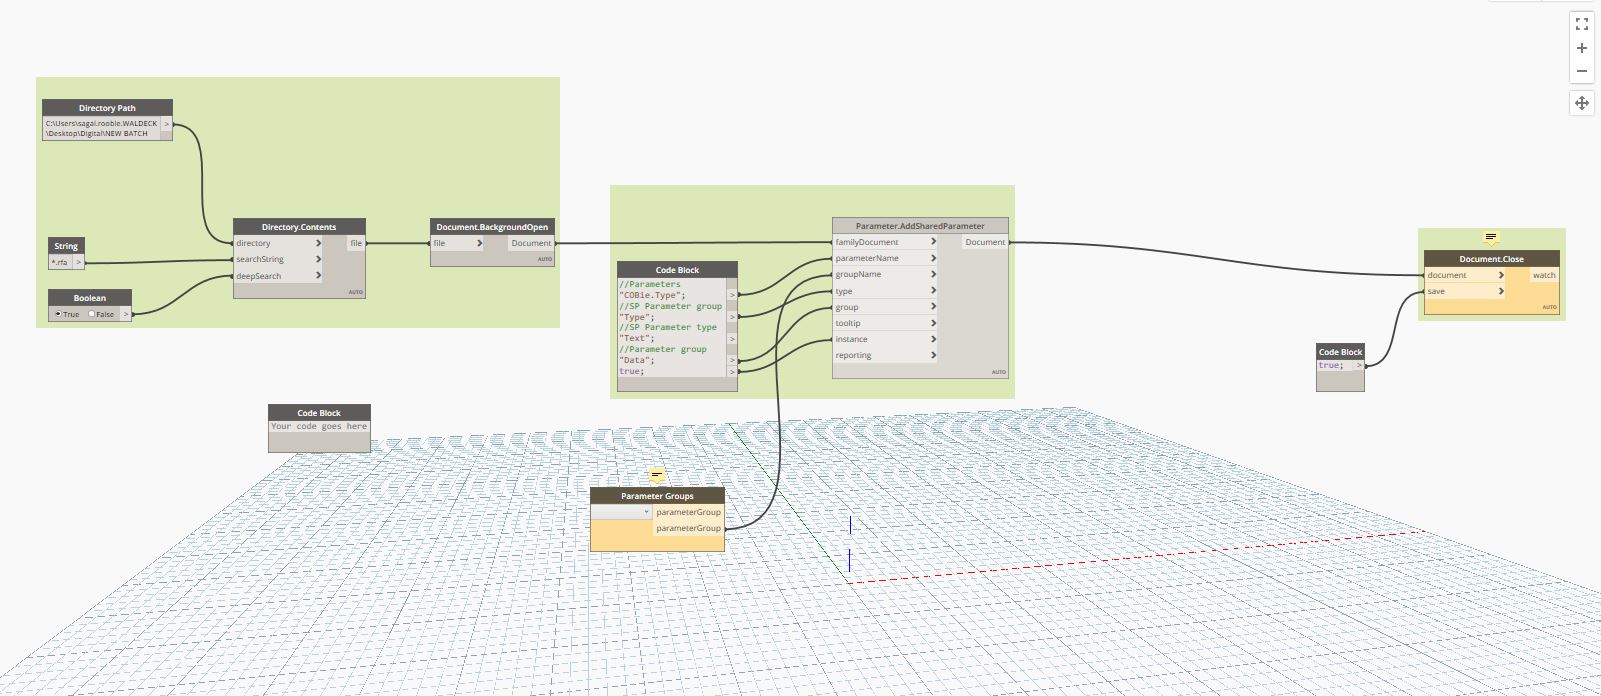The image size is (1601, 696).
Task: Select the Document.Close node header
Action: (1491, 259)
